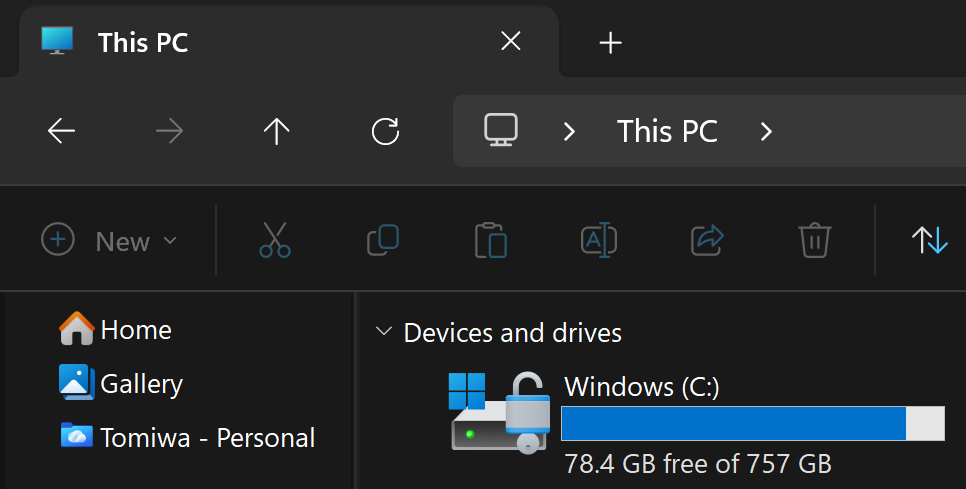Click the monitor icon on This PC tab
966x489 pixels.
click(57, 41)
